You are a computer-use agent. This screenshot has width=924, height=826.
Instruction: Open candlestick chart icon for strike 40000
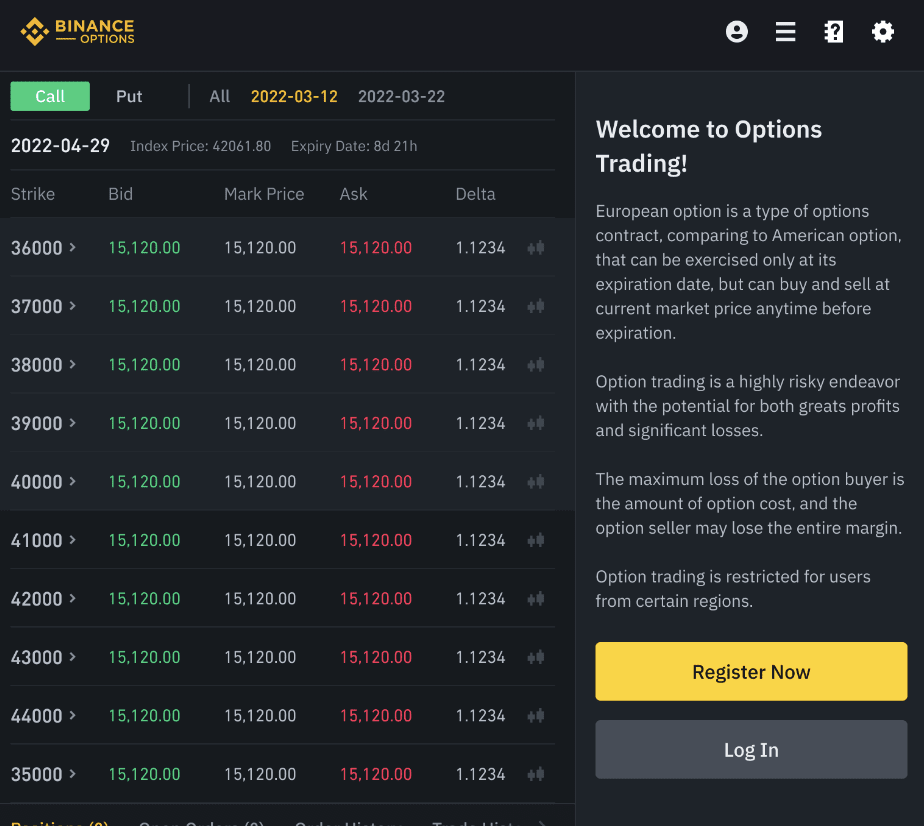pyautogui.click(x=536, y=482)
